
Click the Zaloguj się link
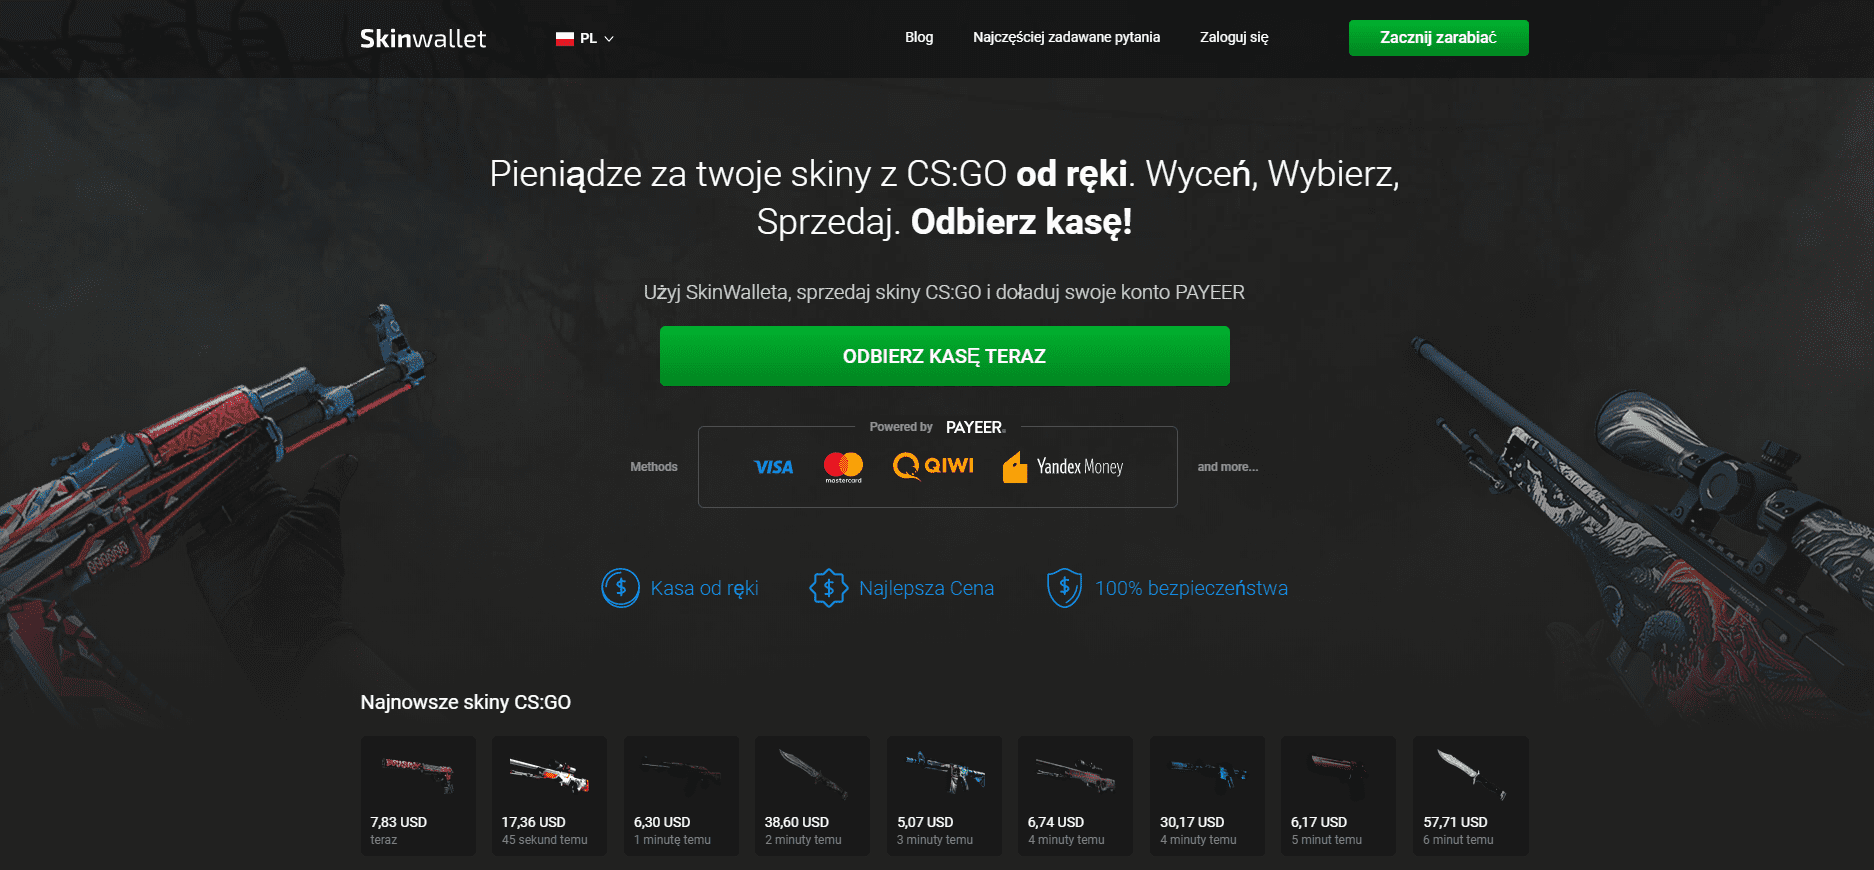1234,37
